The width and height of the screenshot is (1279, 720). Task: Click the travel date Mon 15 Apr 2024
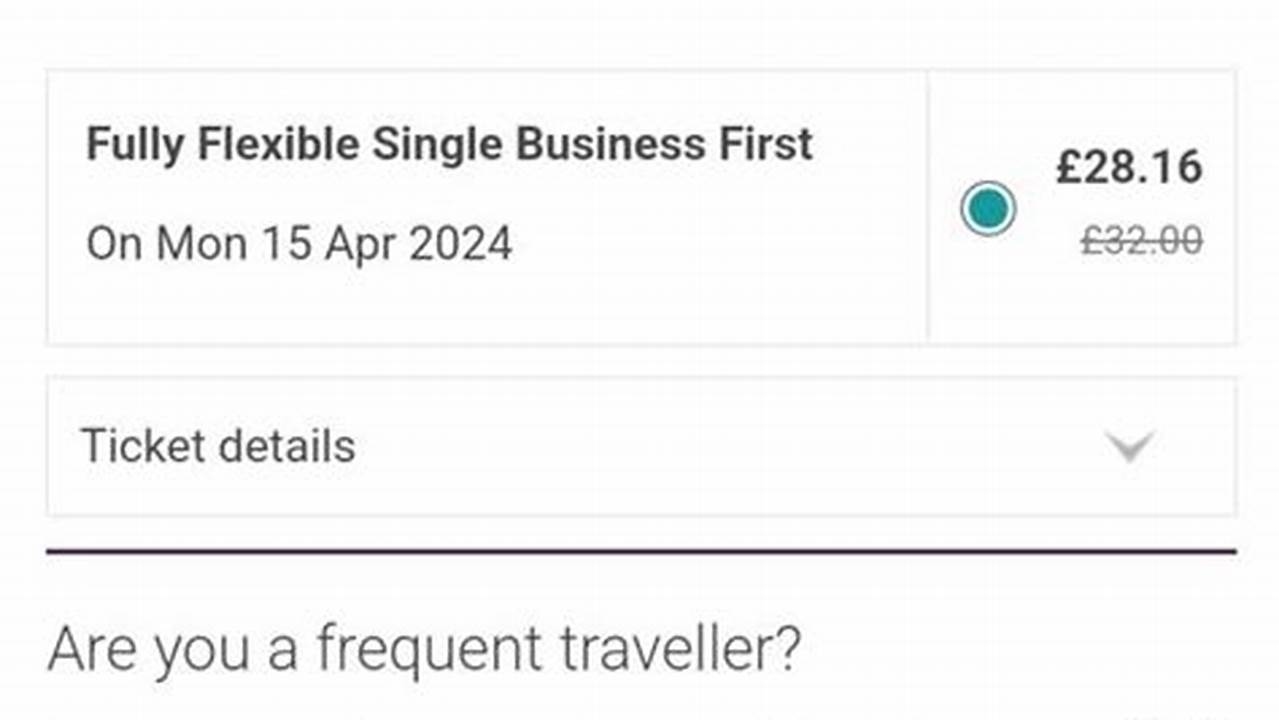tap(299, 242)
